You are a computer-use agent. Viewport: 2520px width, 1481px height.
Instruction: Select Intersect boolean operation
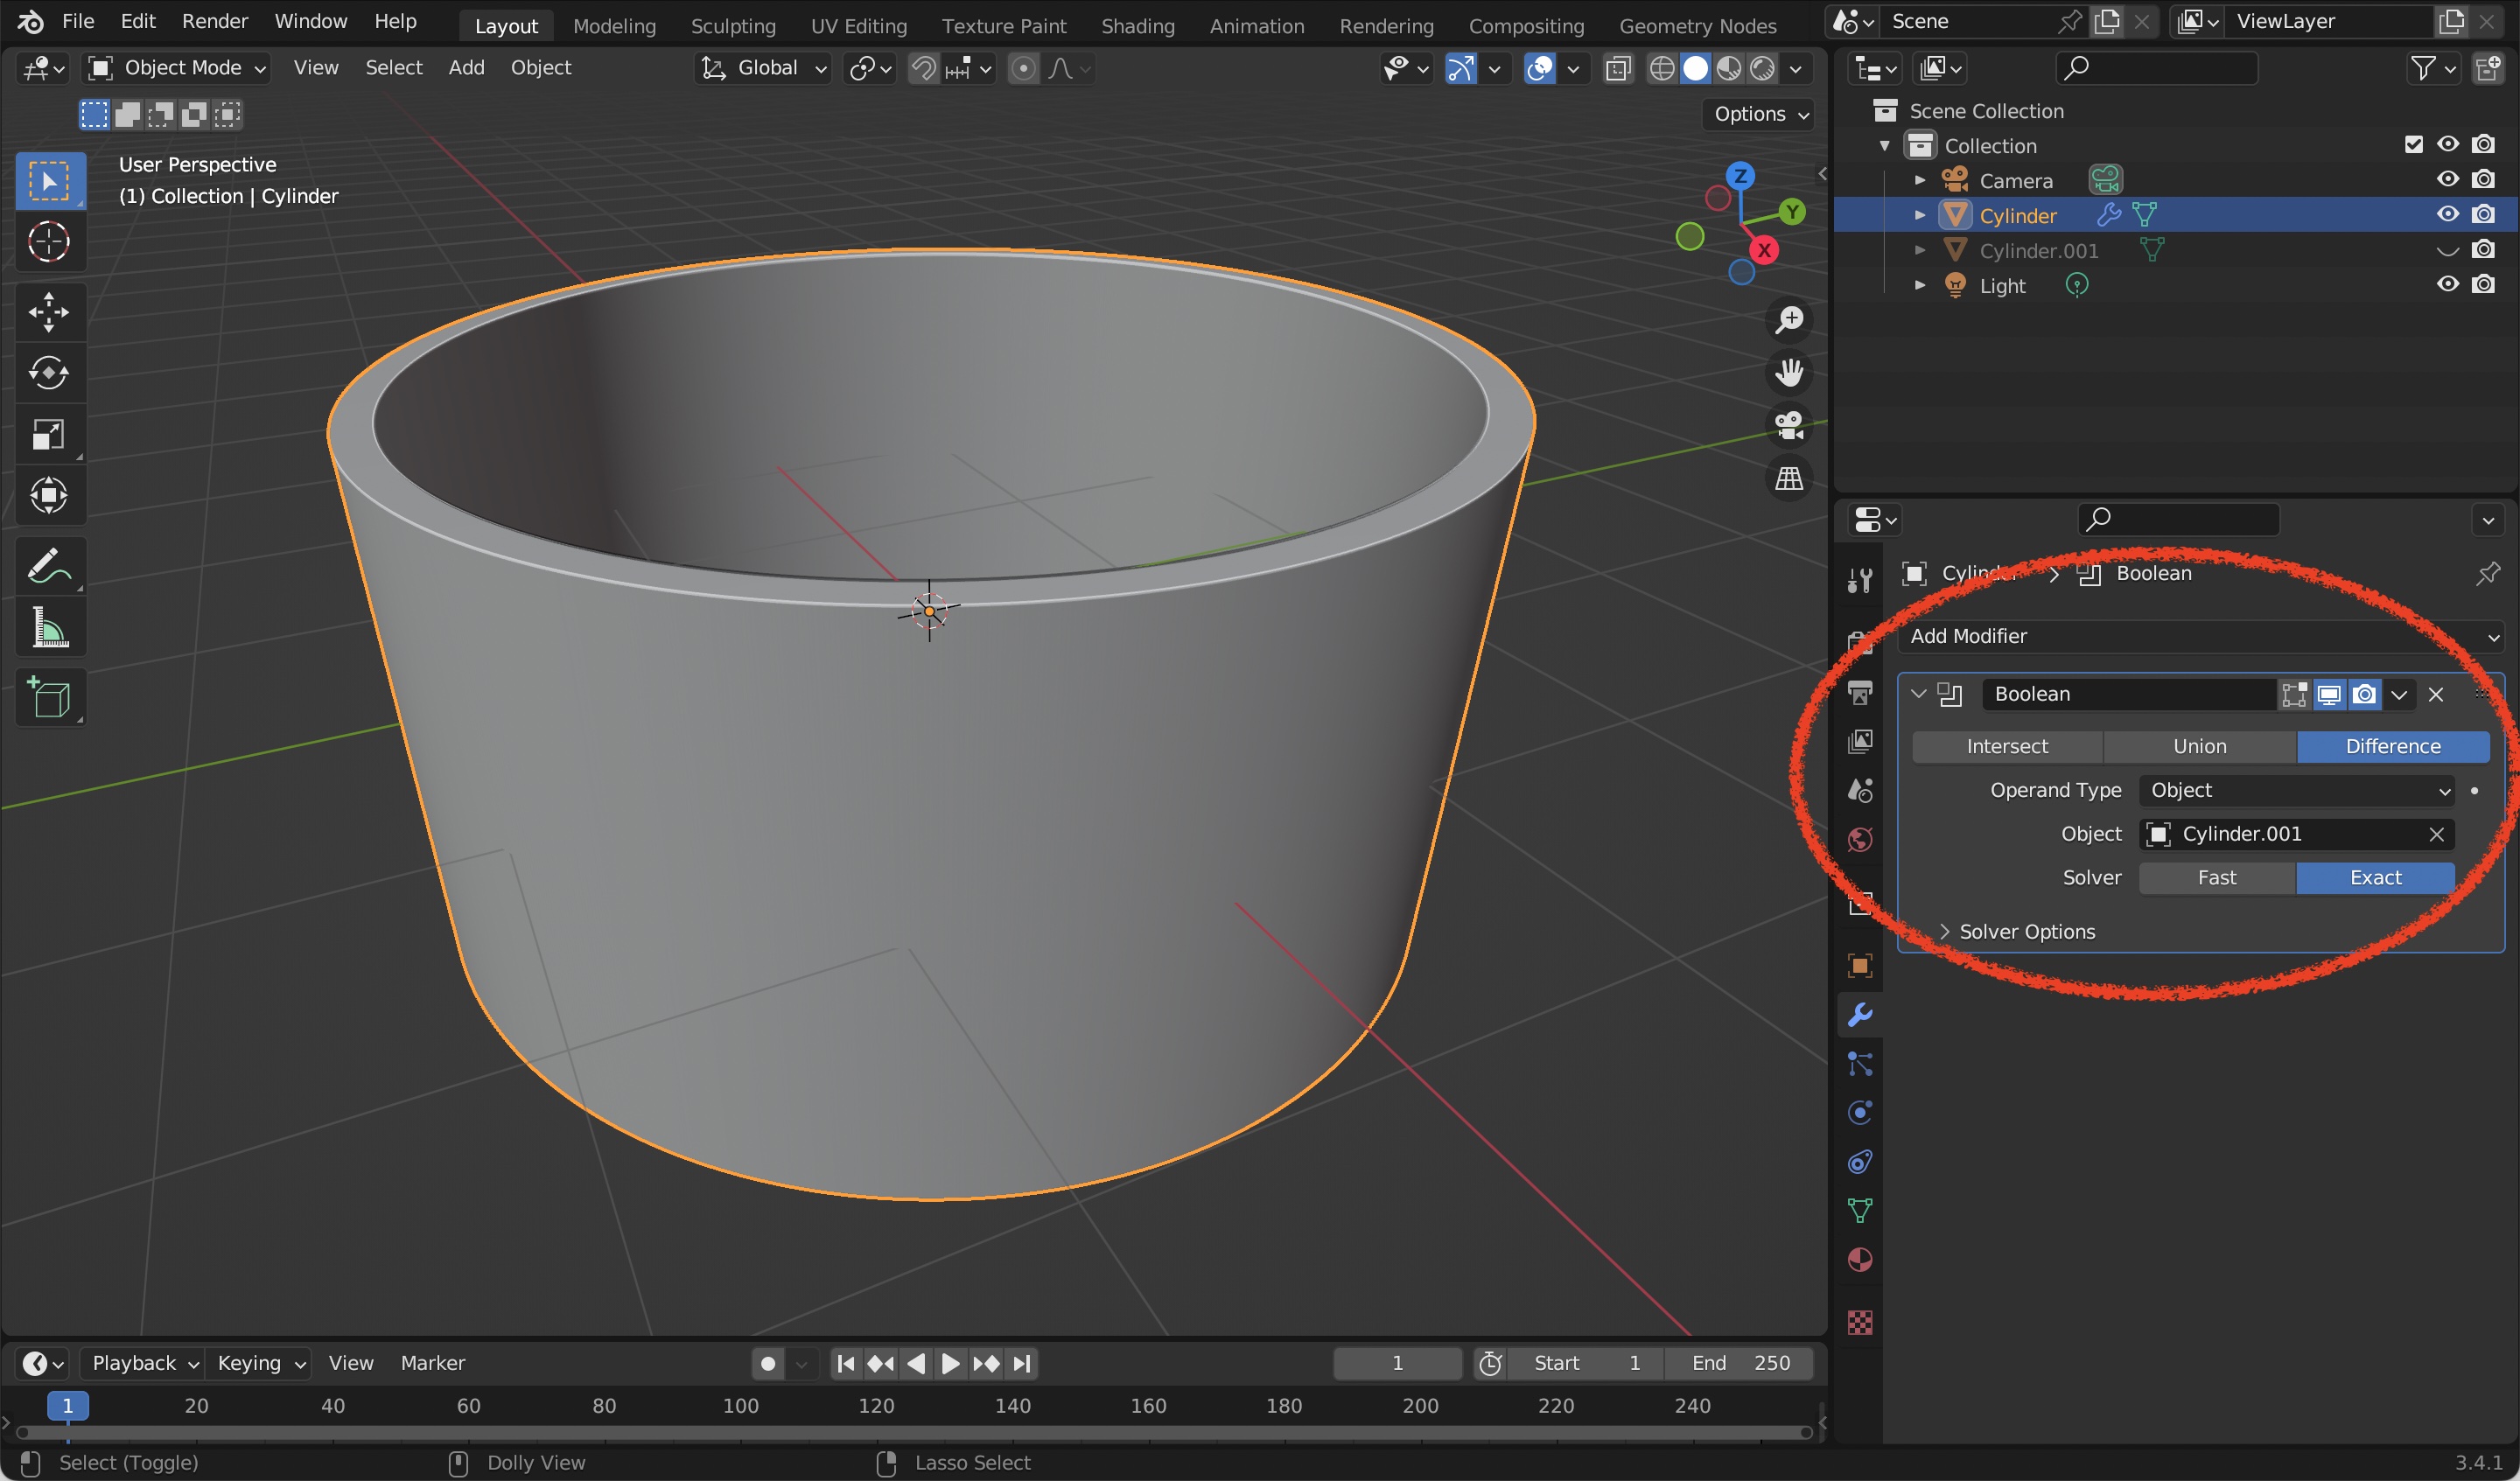point(2007,747)
